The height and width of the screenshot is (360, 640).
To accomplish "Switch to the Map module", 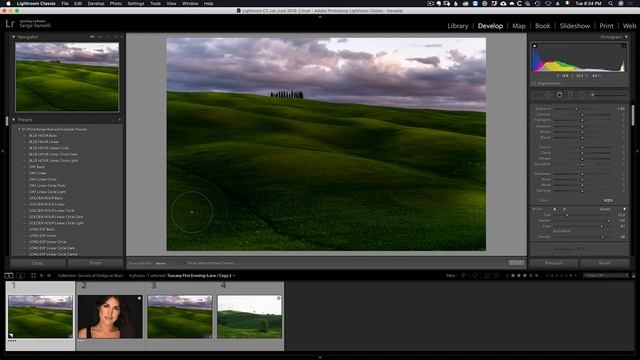I will (x=519, y=26).
